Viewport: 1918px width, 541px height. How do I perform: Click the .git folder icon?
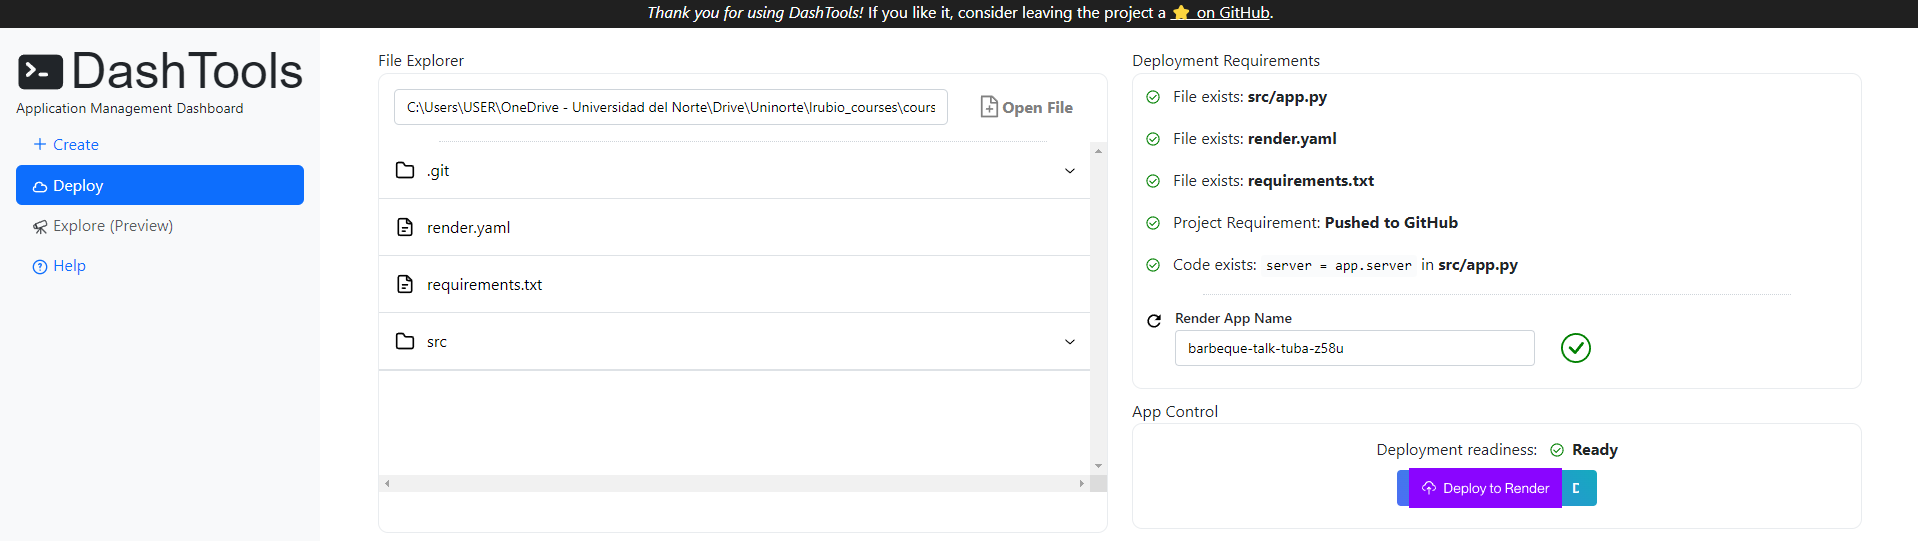(405, 170)
